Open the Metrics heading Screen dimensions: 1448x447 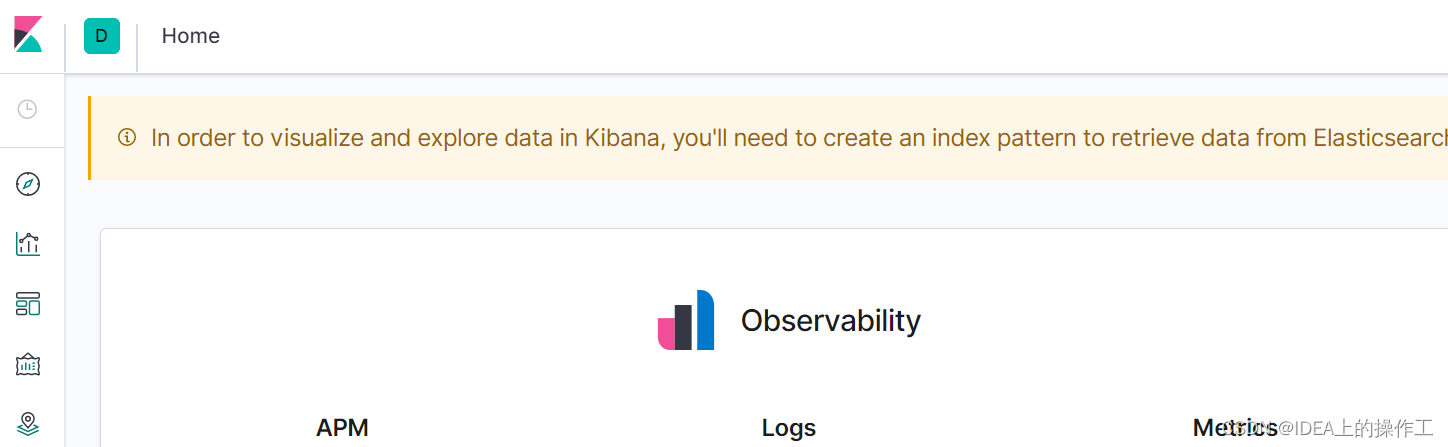(x=1235, y=428)
